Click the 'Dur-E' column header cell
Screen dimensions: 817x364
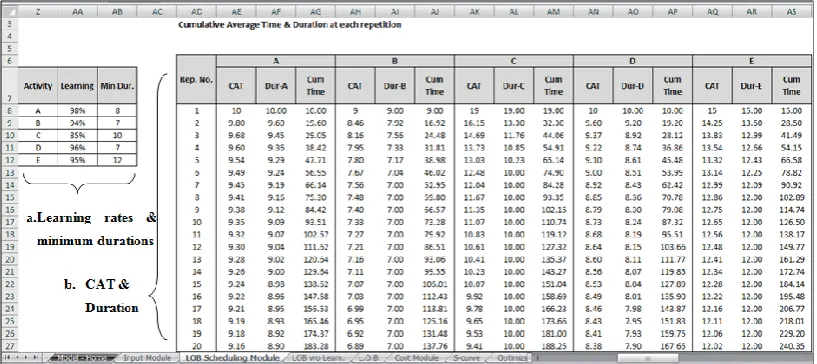[752, 85]
